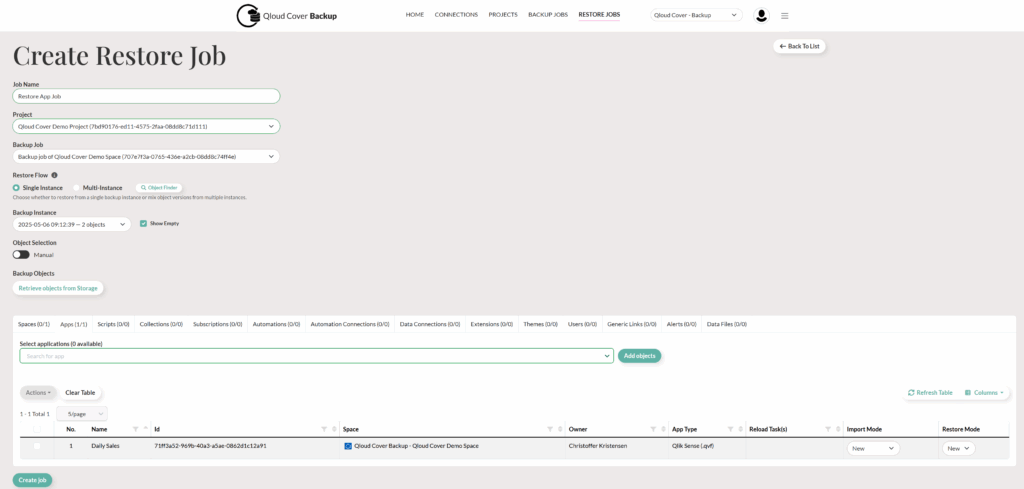Open the Import Mode dropdown for Daily Sales

pos(873,448)
